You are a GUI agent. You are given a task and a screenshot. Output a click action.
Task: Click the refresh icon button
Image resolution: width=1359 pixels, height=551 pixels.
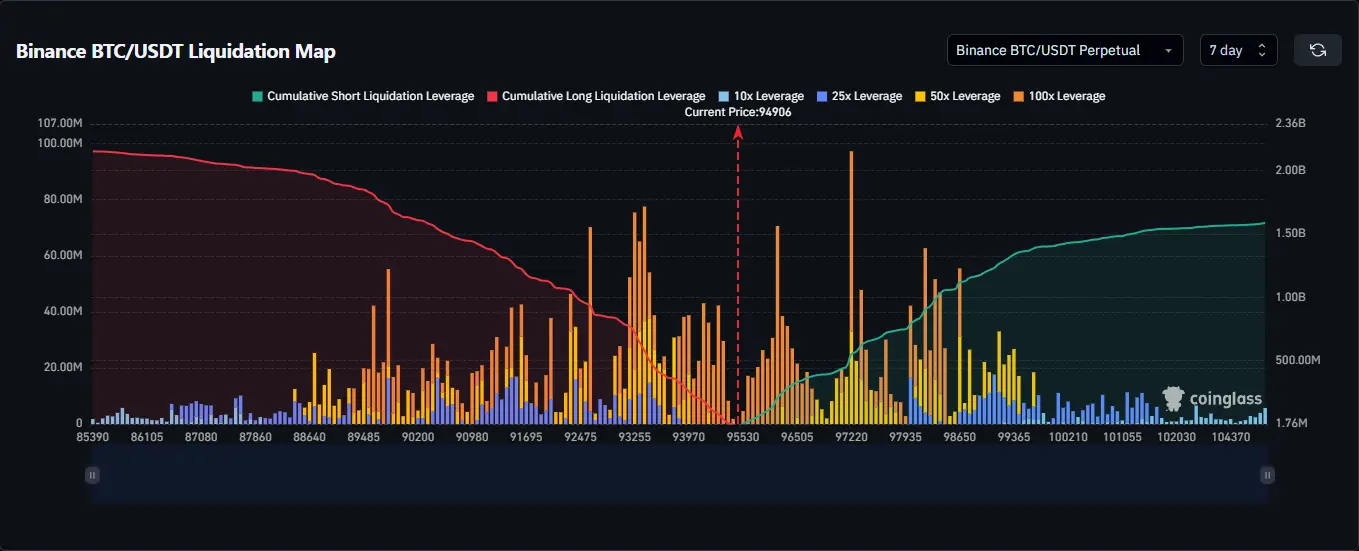point(1318,50)
